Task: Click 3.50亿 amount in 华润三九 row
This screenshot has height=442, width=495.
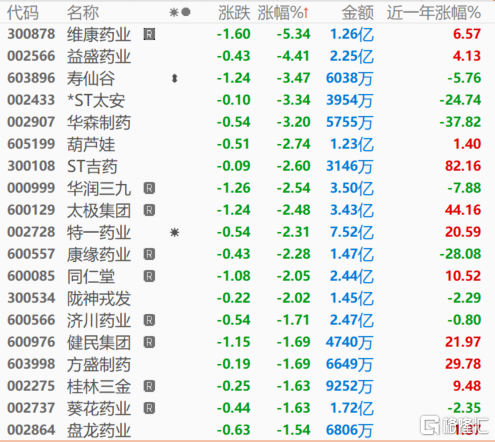Action: (352, 188)
